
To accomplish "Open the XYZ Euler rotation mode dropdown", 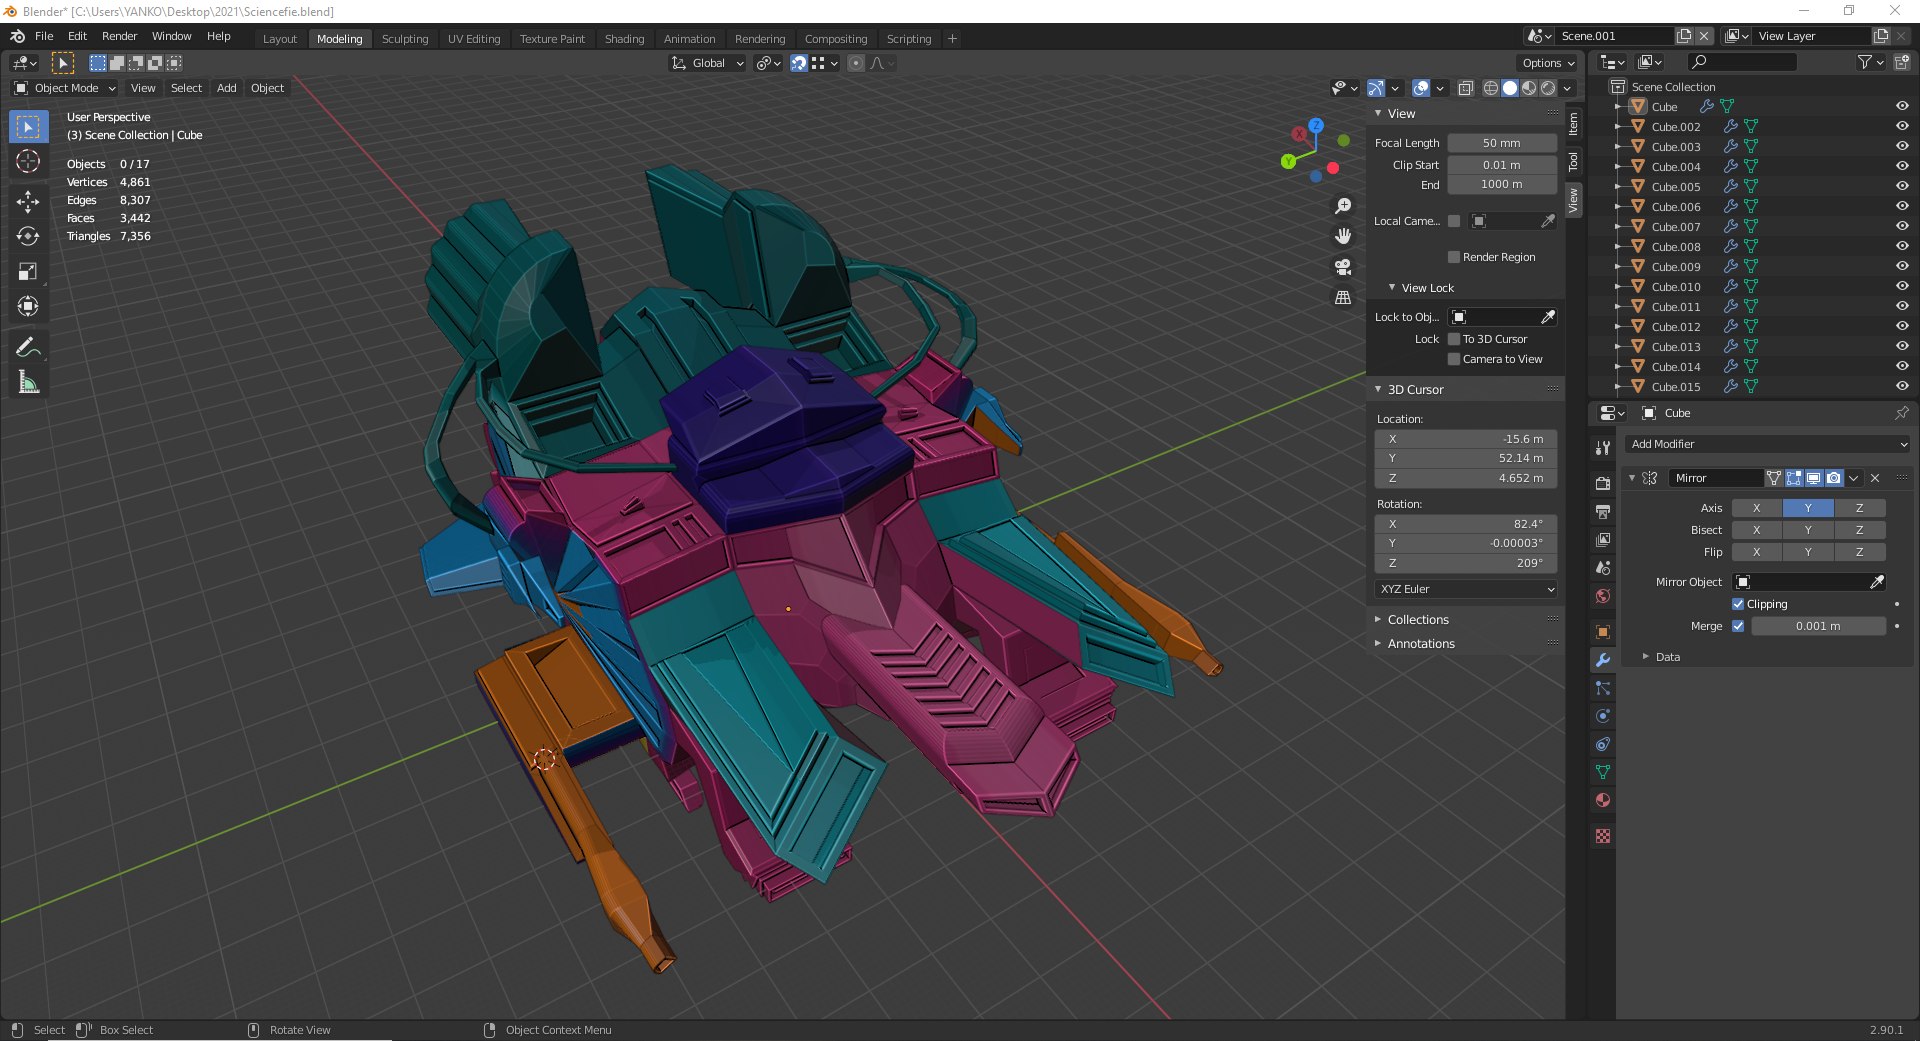I will [1466, 589].
